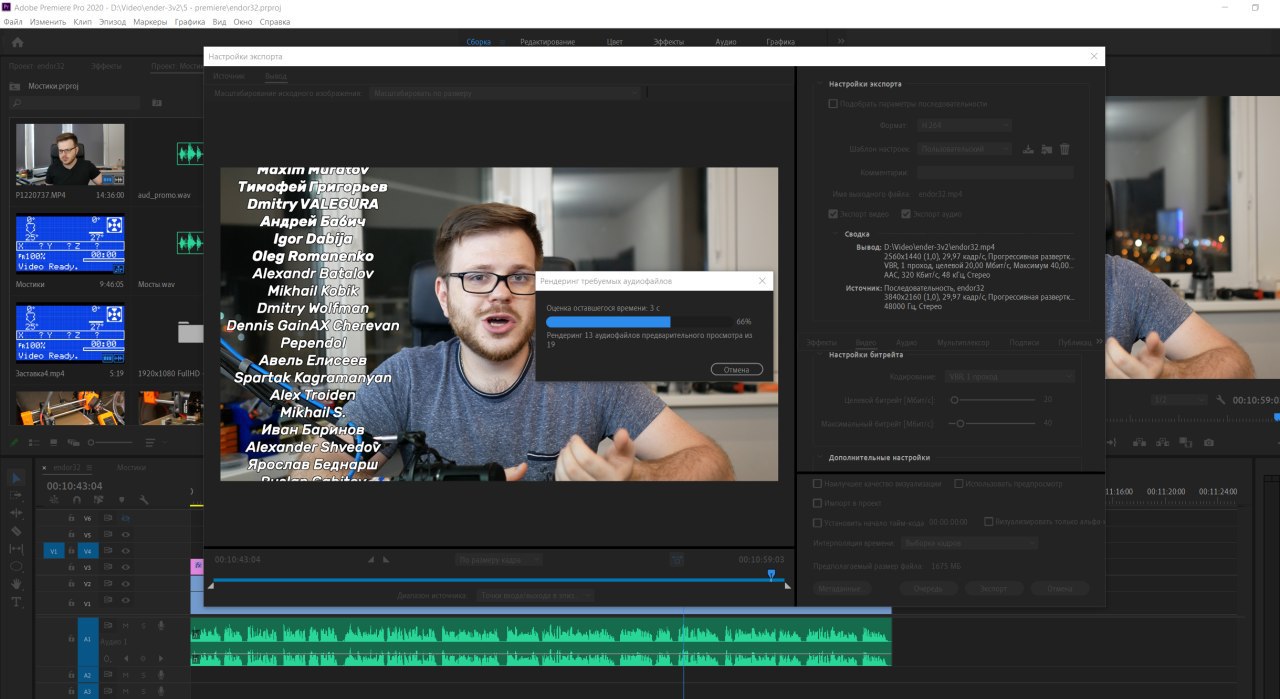This screenshot has width=1280, height=699.
Task: Solo audio track A2
Action: click(x=143, y=675)
